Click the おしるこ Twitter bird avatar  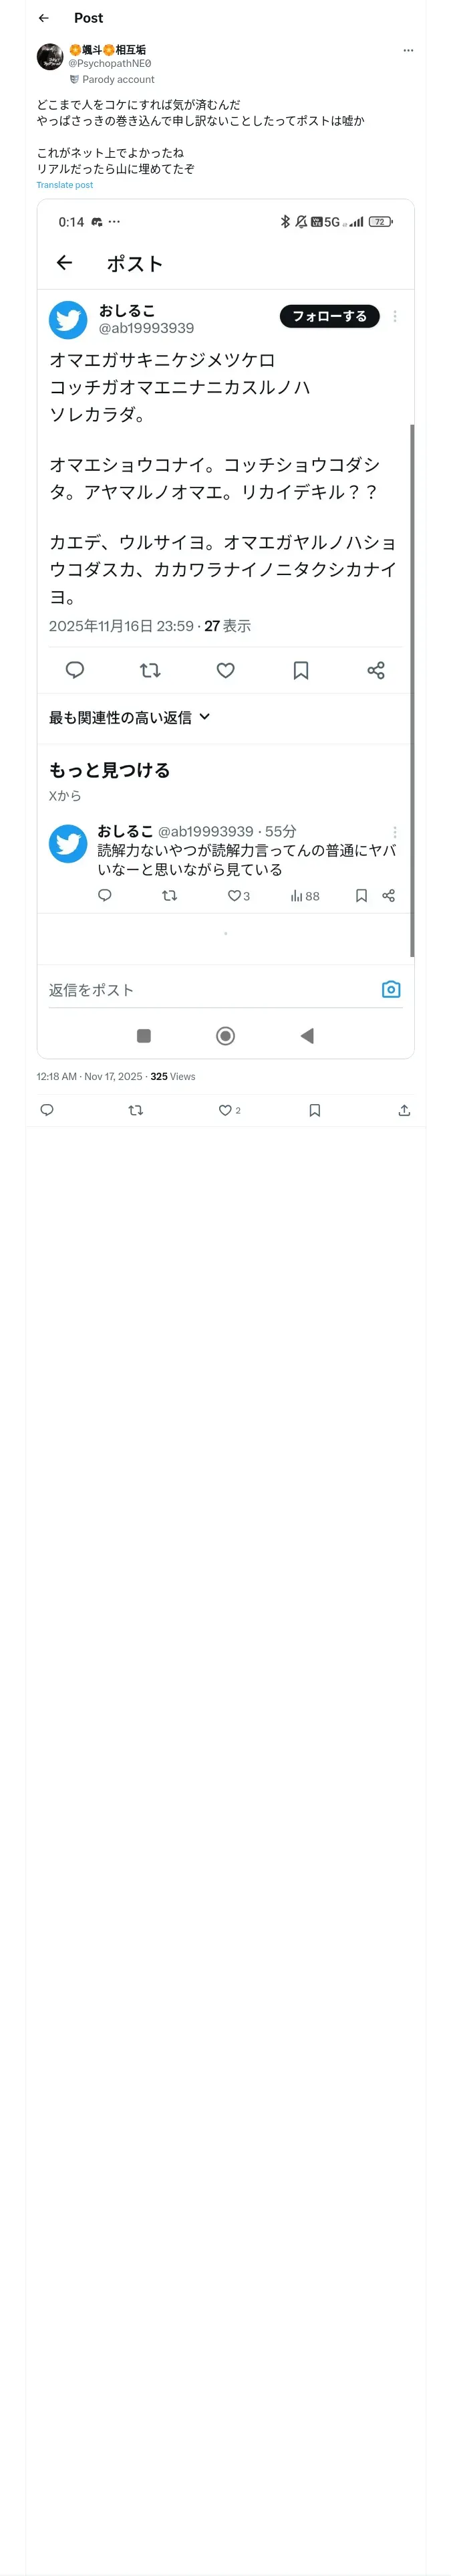tap(68, 320)
